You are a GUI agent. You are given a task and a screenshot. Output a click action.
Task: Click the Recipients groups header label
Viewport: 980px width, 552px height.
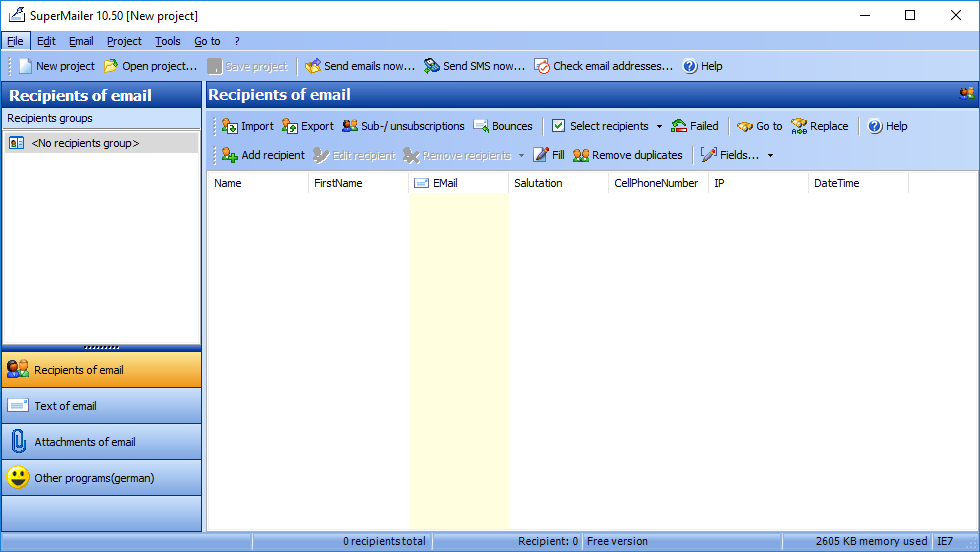click(x=50, y=118)
